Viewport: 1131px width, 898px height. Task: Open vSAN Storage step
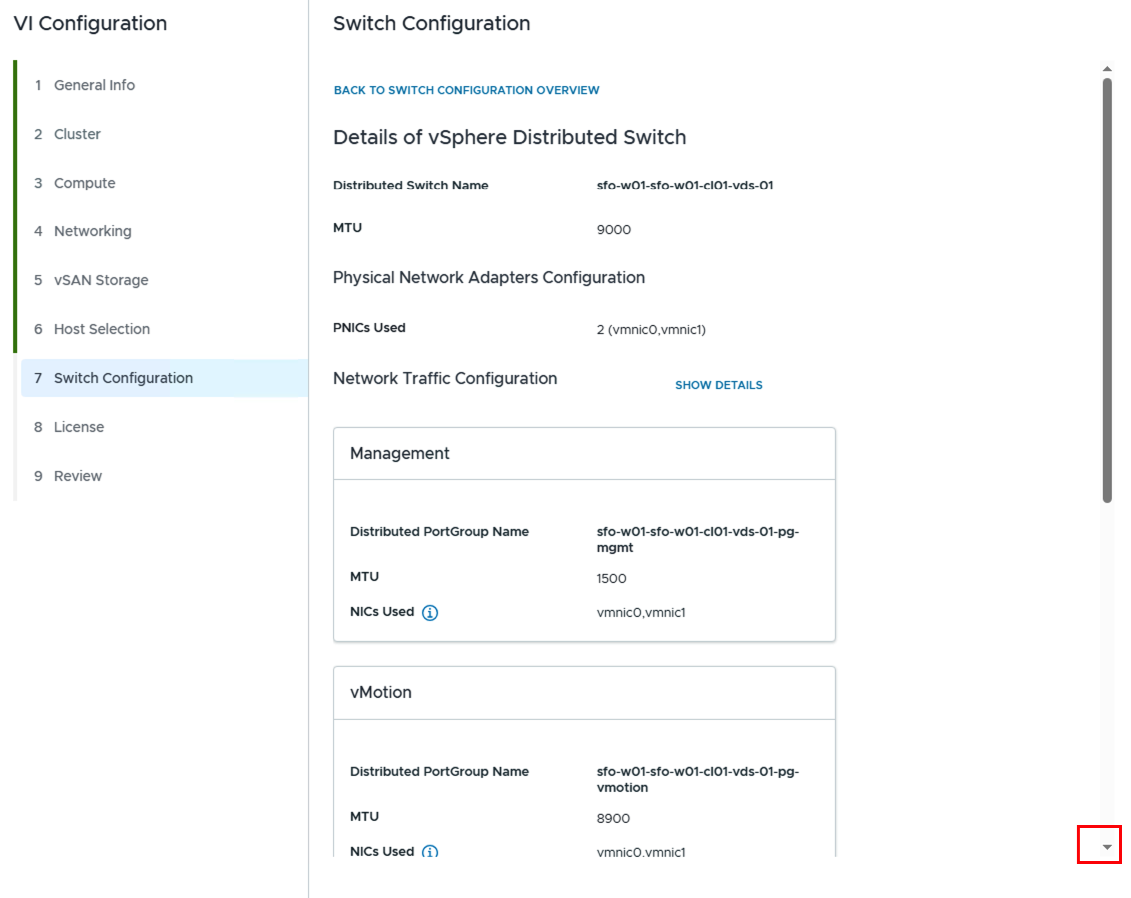click(x=101, y=280)
